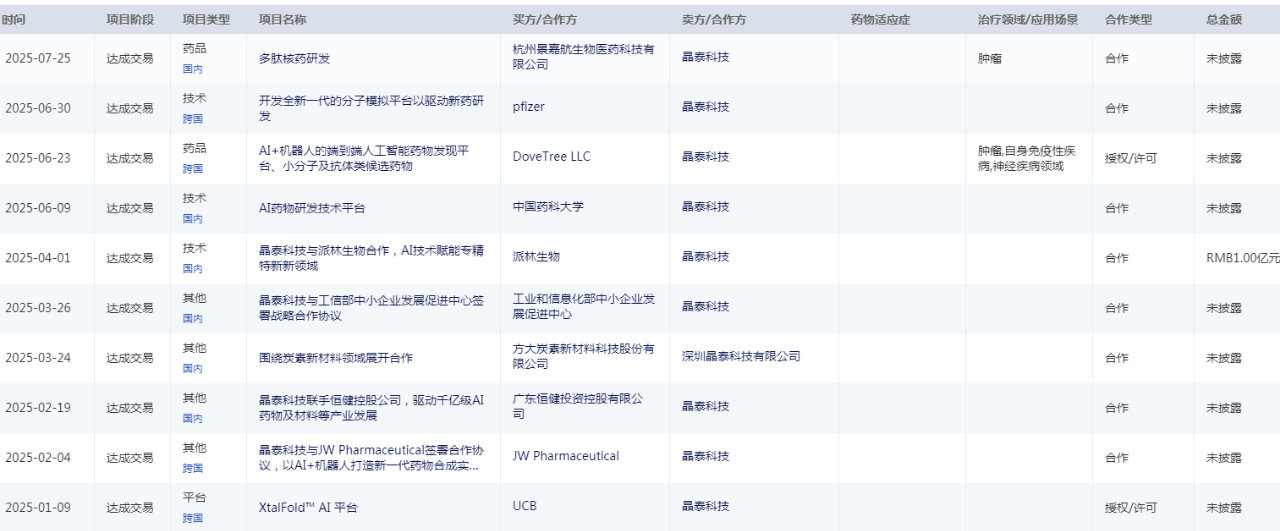Screen dimensions: 1280x531
Task: Select the date 2025-07-25
Action: [x=38, y=58]
